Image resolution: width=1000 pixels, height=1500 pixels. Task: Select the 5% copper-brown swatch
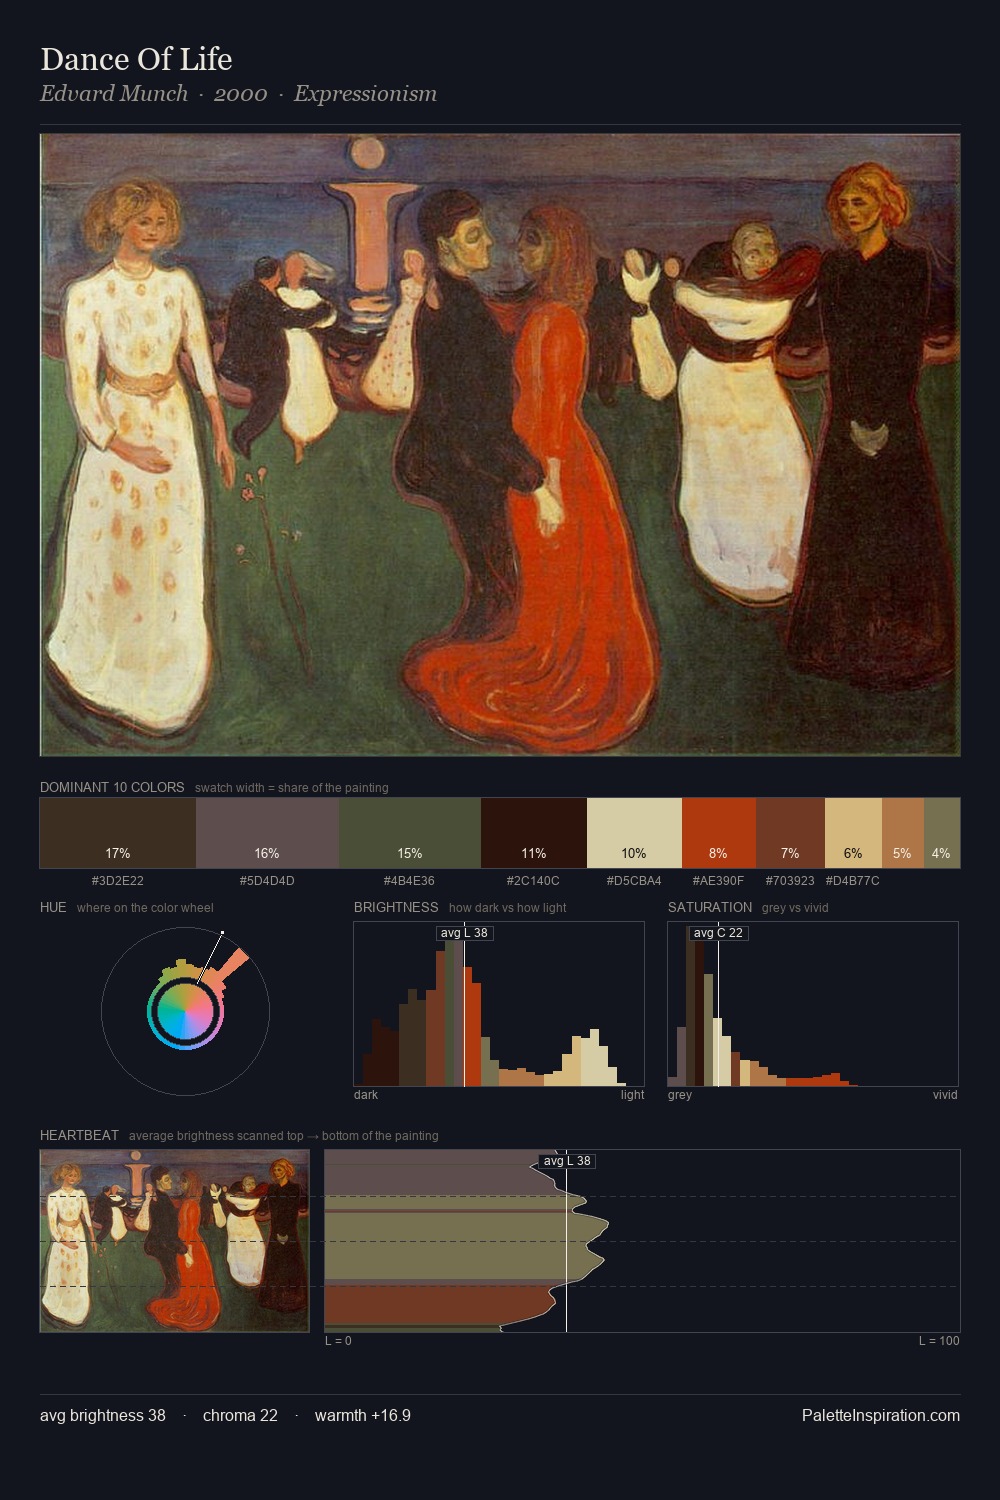(x=903, y=833)
